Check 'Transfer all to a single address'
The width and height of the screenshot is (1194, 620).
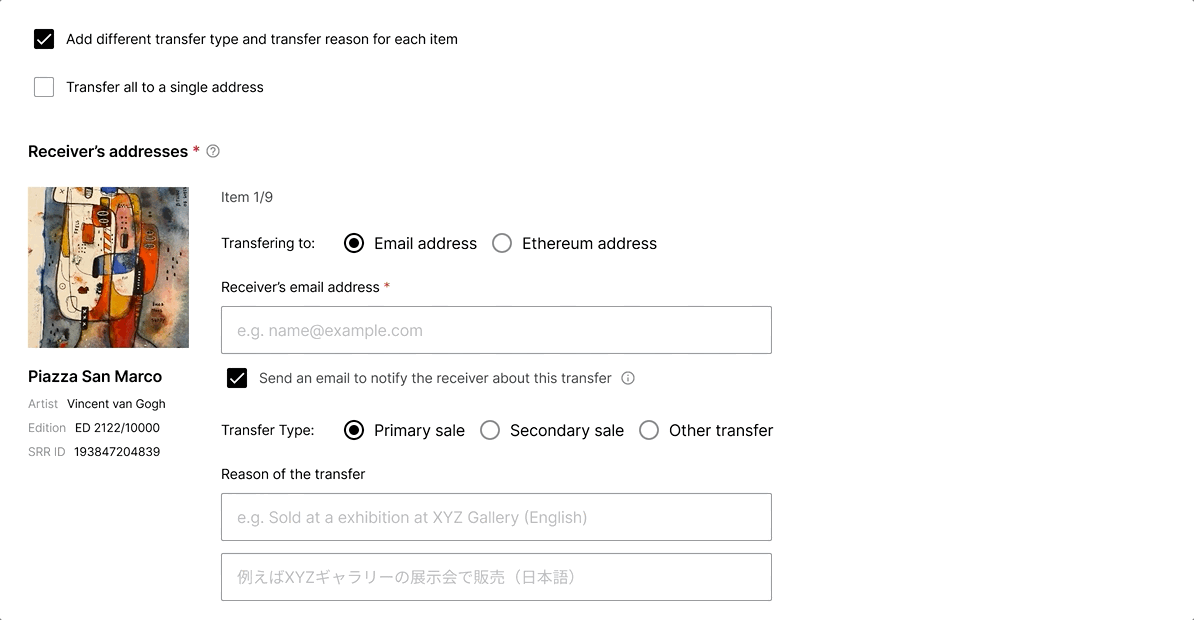click(x=44, y=88)
